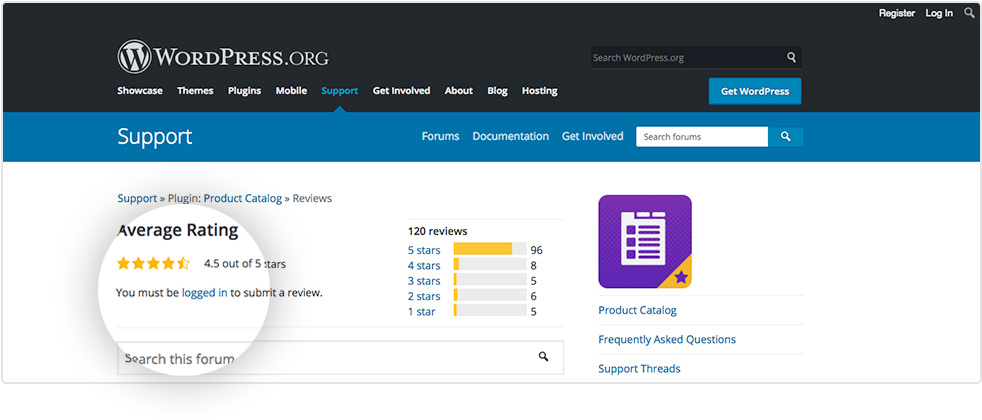Click the Average Rating heading
This screenshot has height=420, width=982.
tap(178, 230)
